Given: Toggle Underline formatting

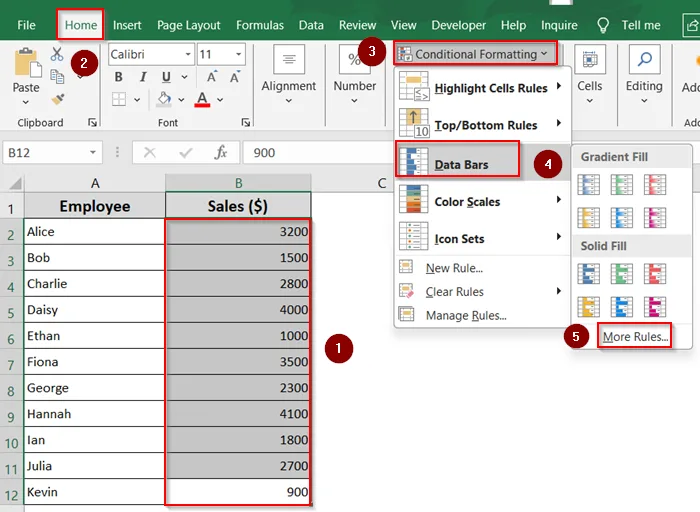Looking at the screenshot, I should (166, 77).
